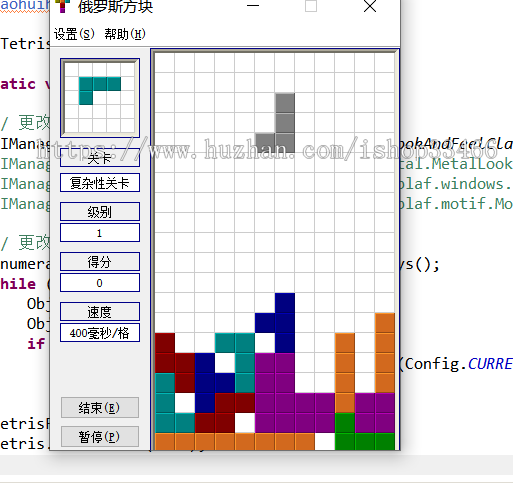
Task: Click 'olaf.windows.' text in the code editor
Action: [x=456, y=184]
